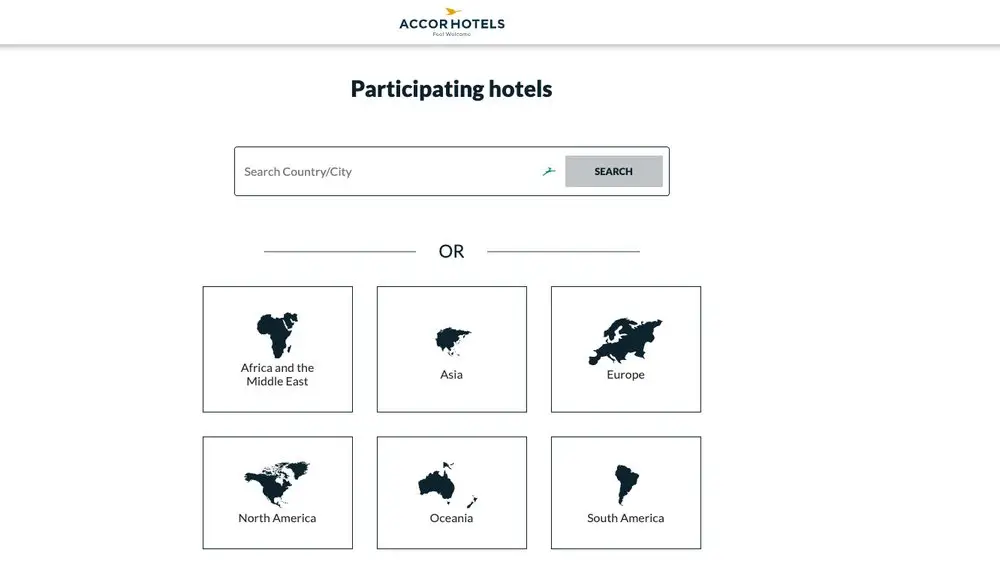Click the SEARCH button
The image size is (1000, 574).
click(x=614, y=171)
